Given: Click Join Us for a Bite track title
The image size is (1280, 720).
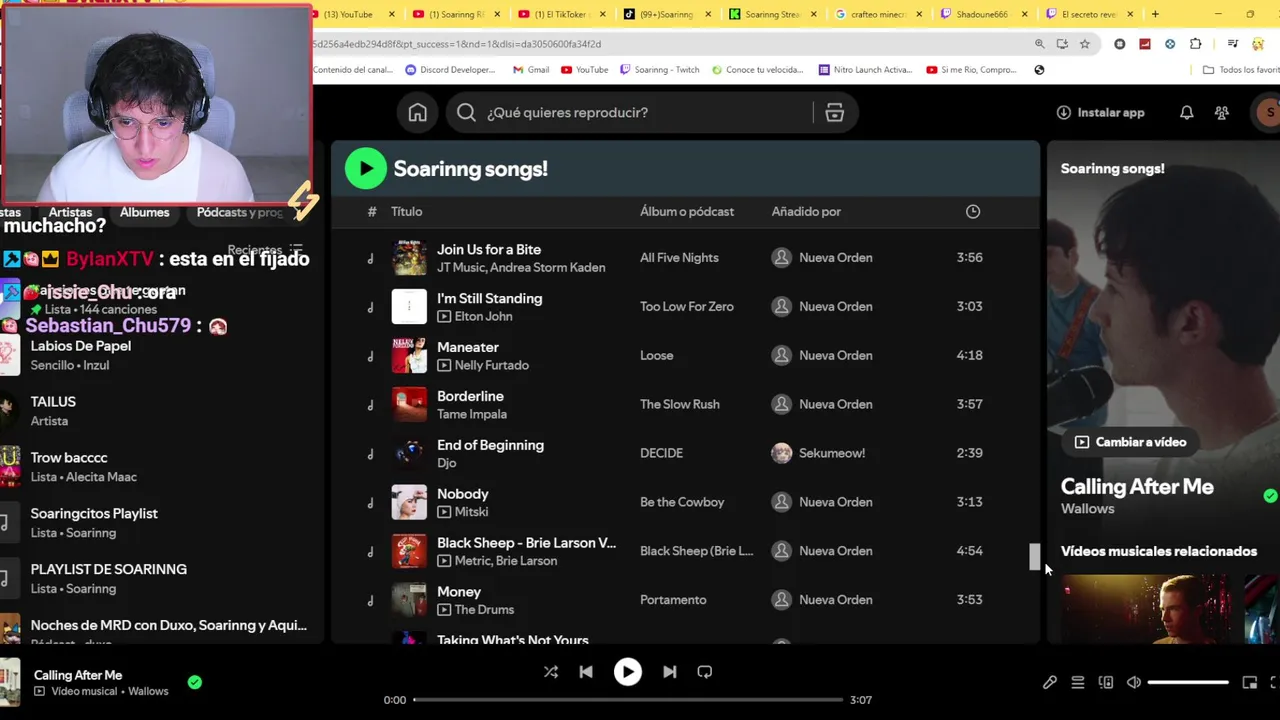Looking at the screenshot, I should pos(489,249).
